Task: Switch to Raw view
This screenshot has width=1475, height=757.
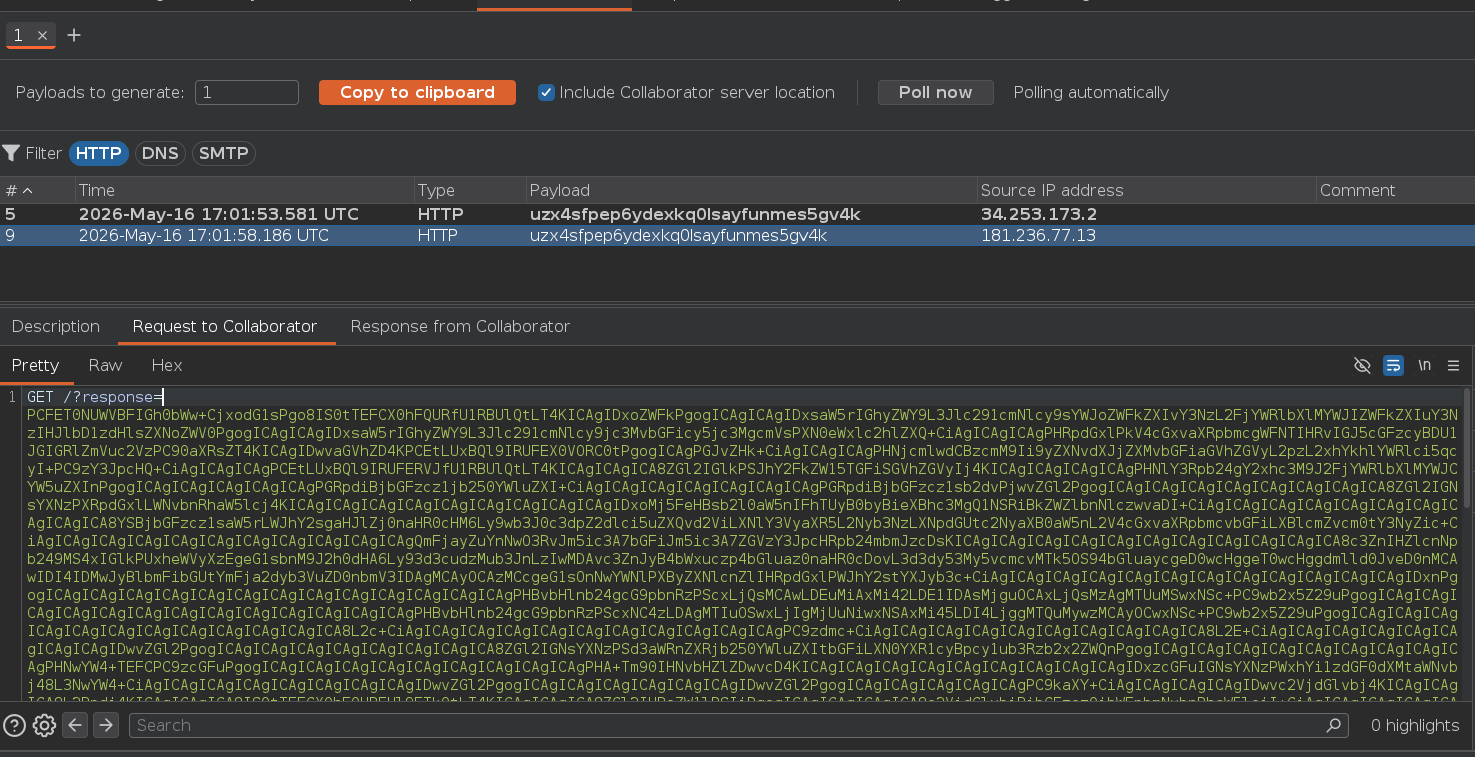Action: (105, 365)
